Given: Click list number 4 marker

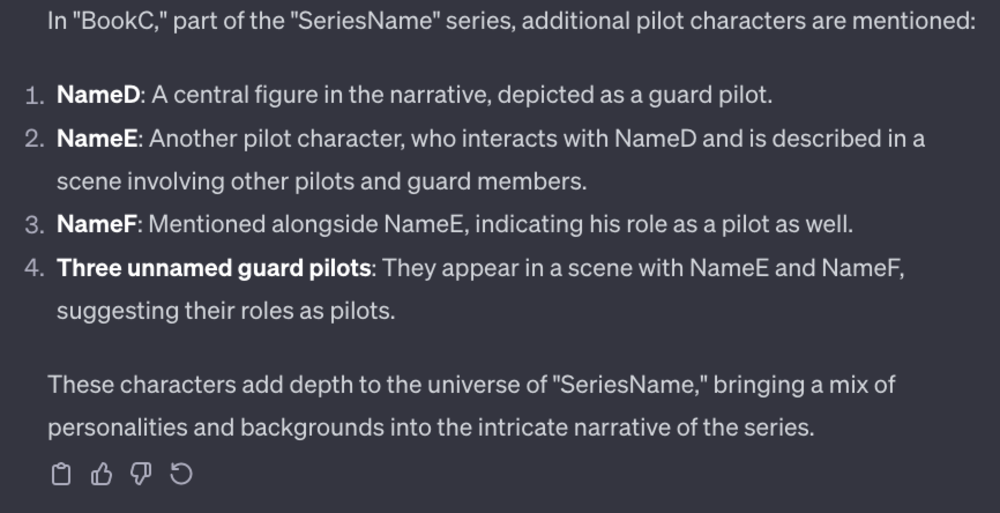Looking at the screenshot, I should coord(34,268).
